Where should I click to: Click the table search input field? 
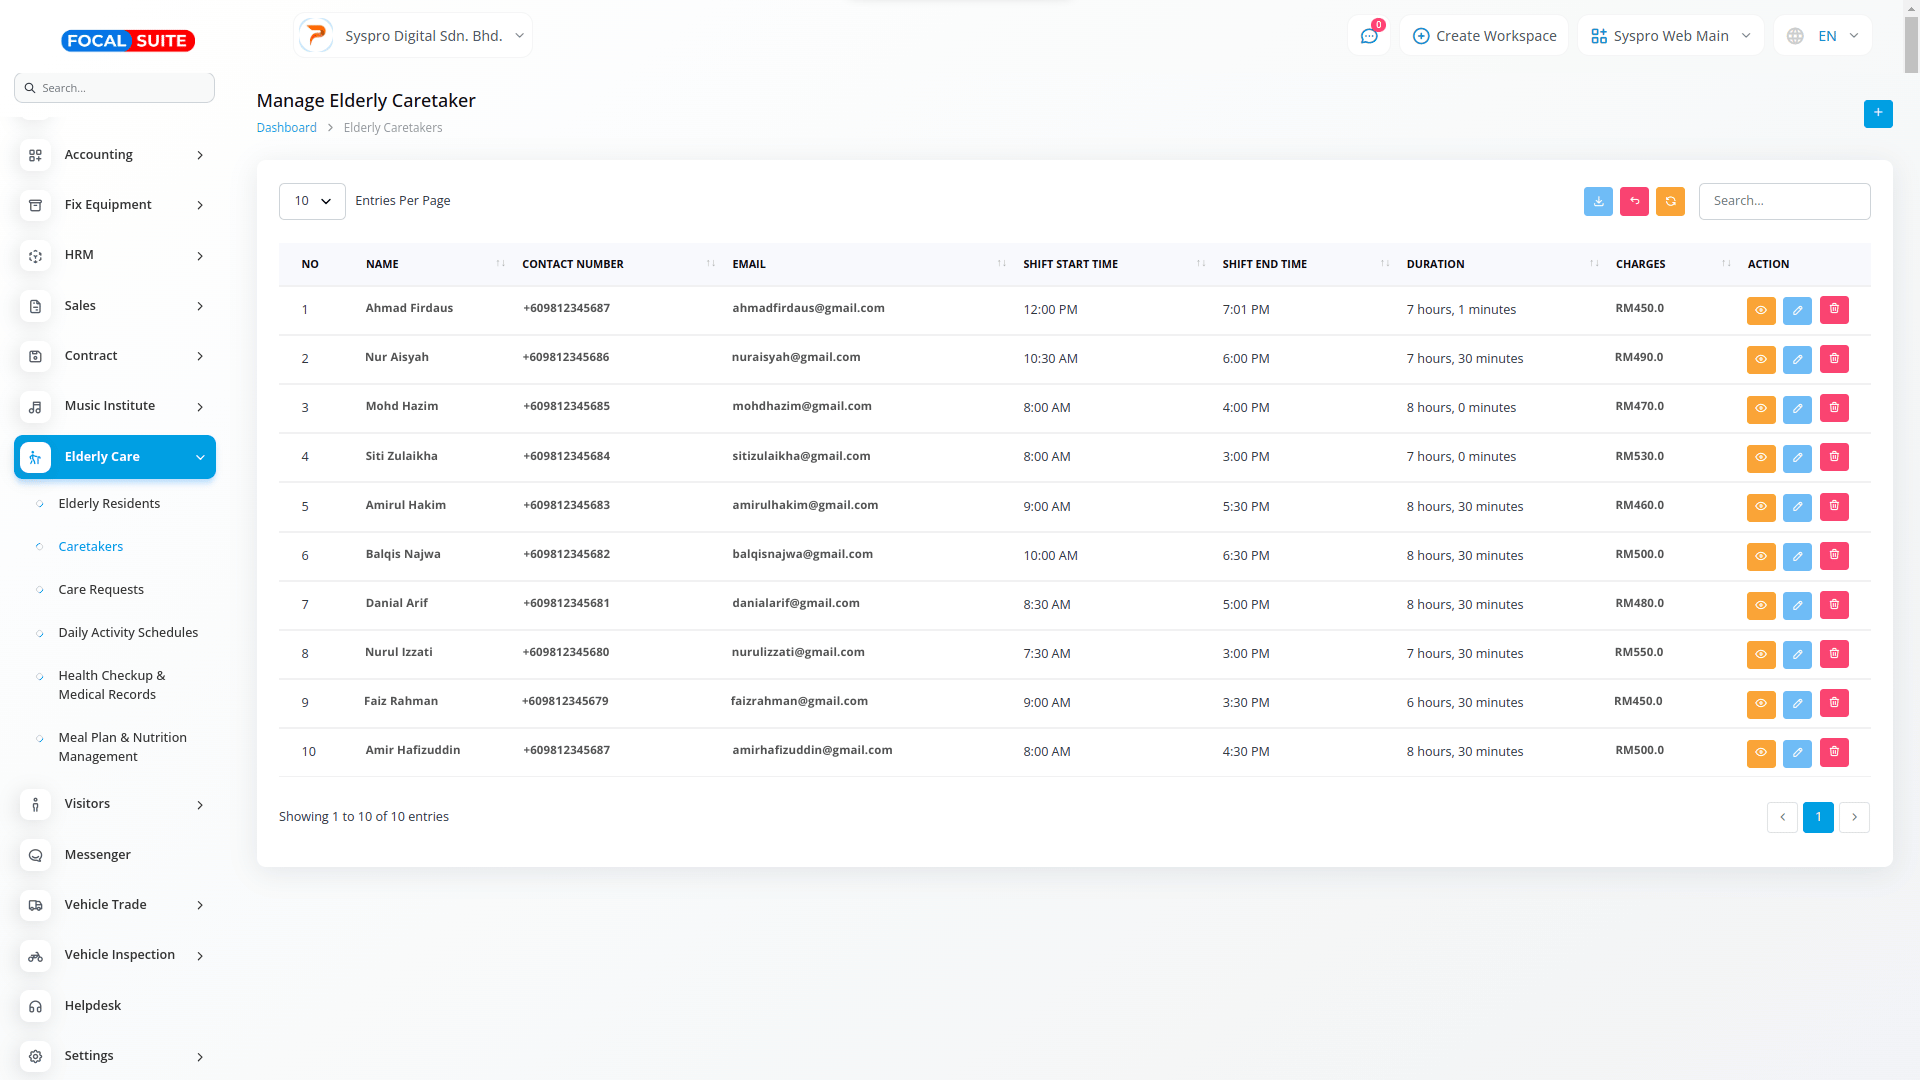point(1784,201)
